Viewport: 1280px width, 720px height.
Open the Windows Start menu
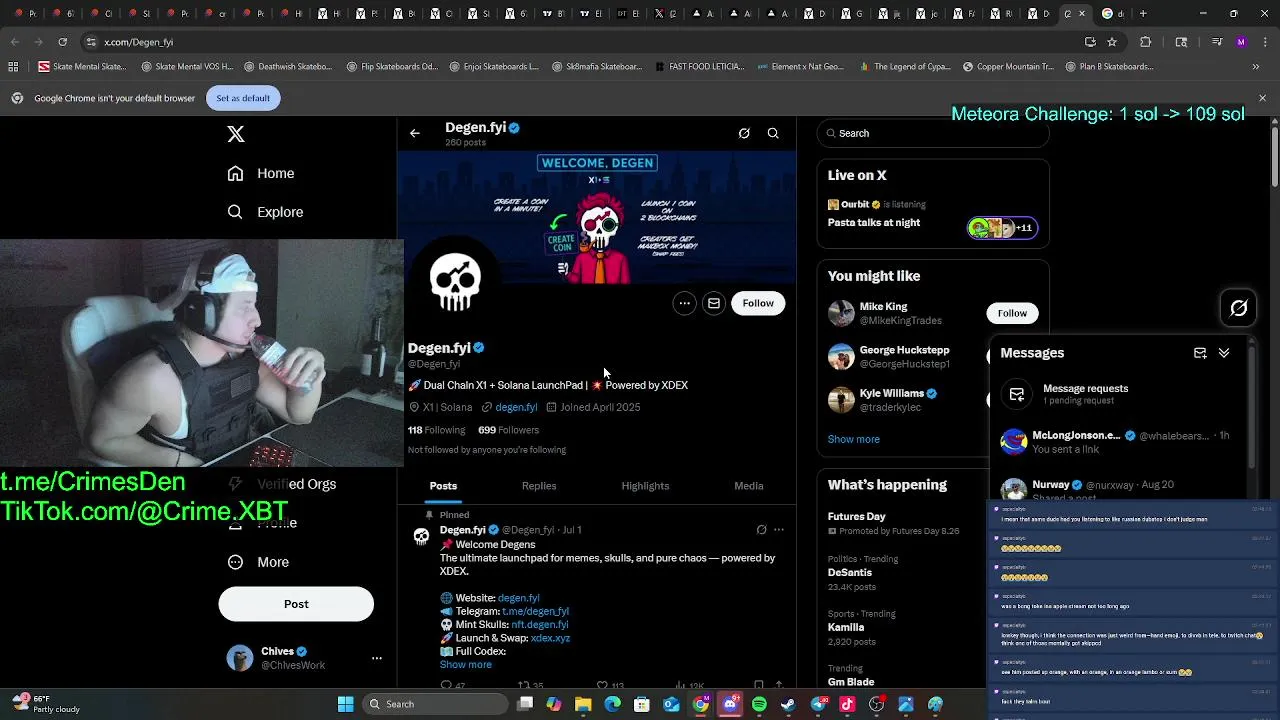(x=345, y=704)
